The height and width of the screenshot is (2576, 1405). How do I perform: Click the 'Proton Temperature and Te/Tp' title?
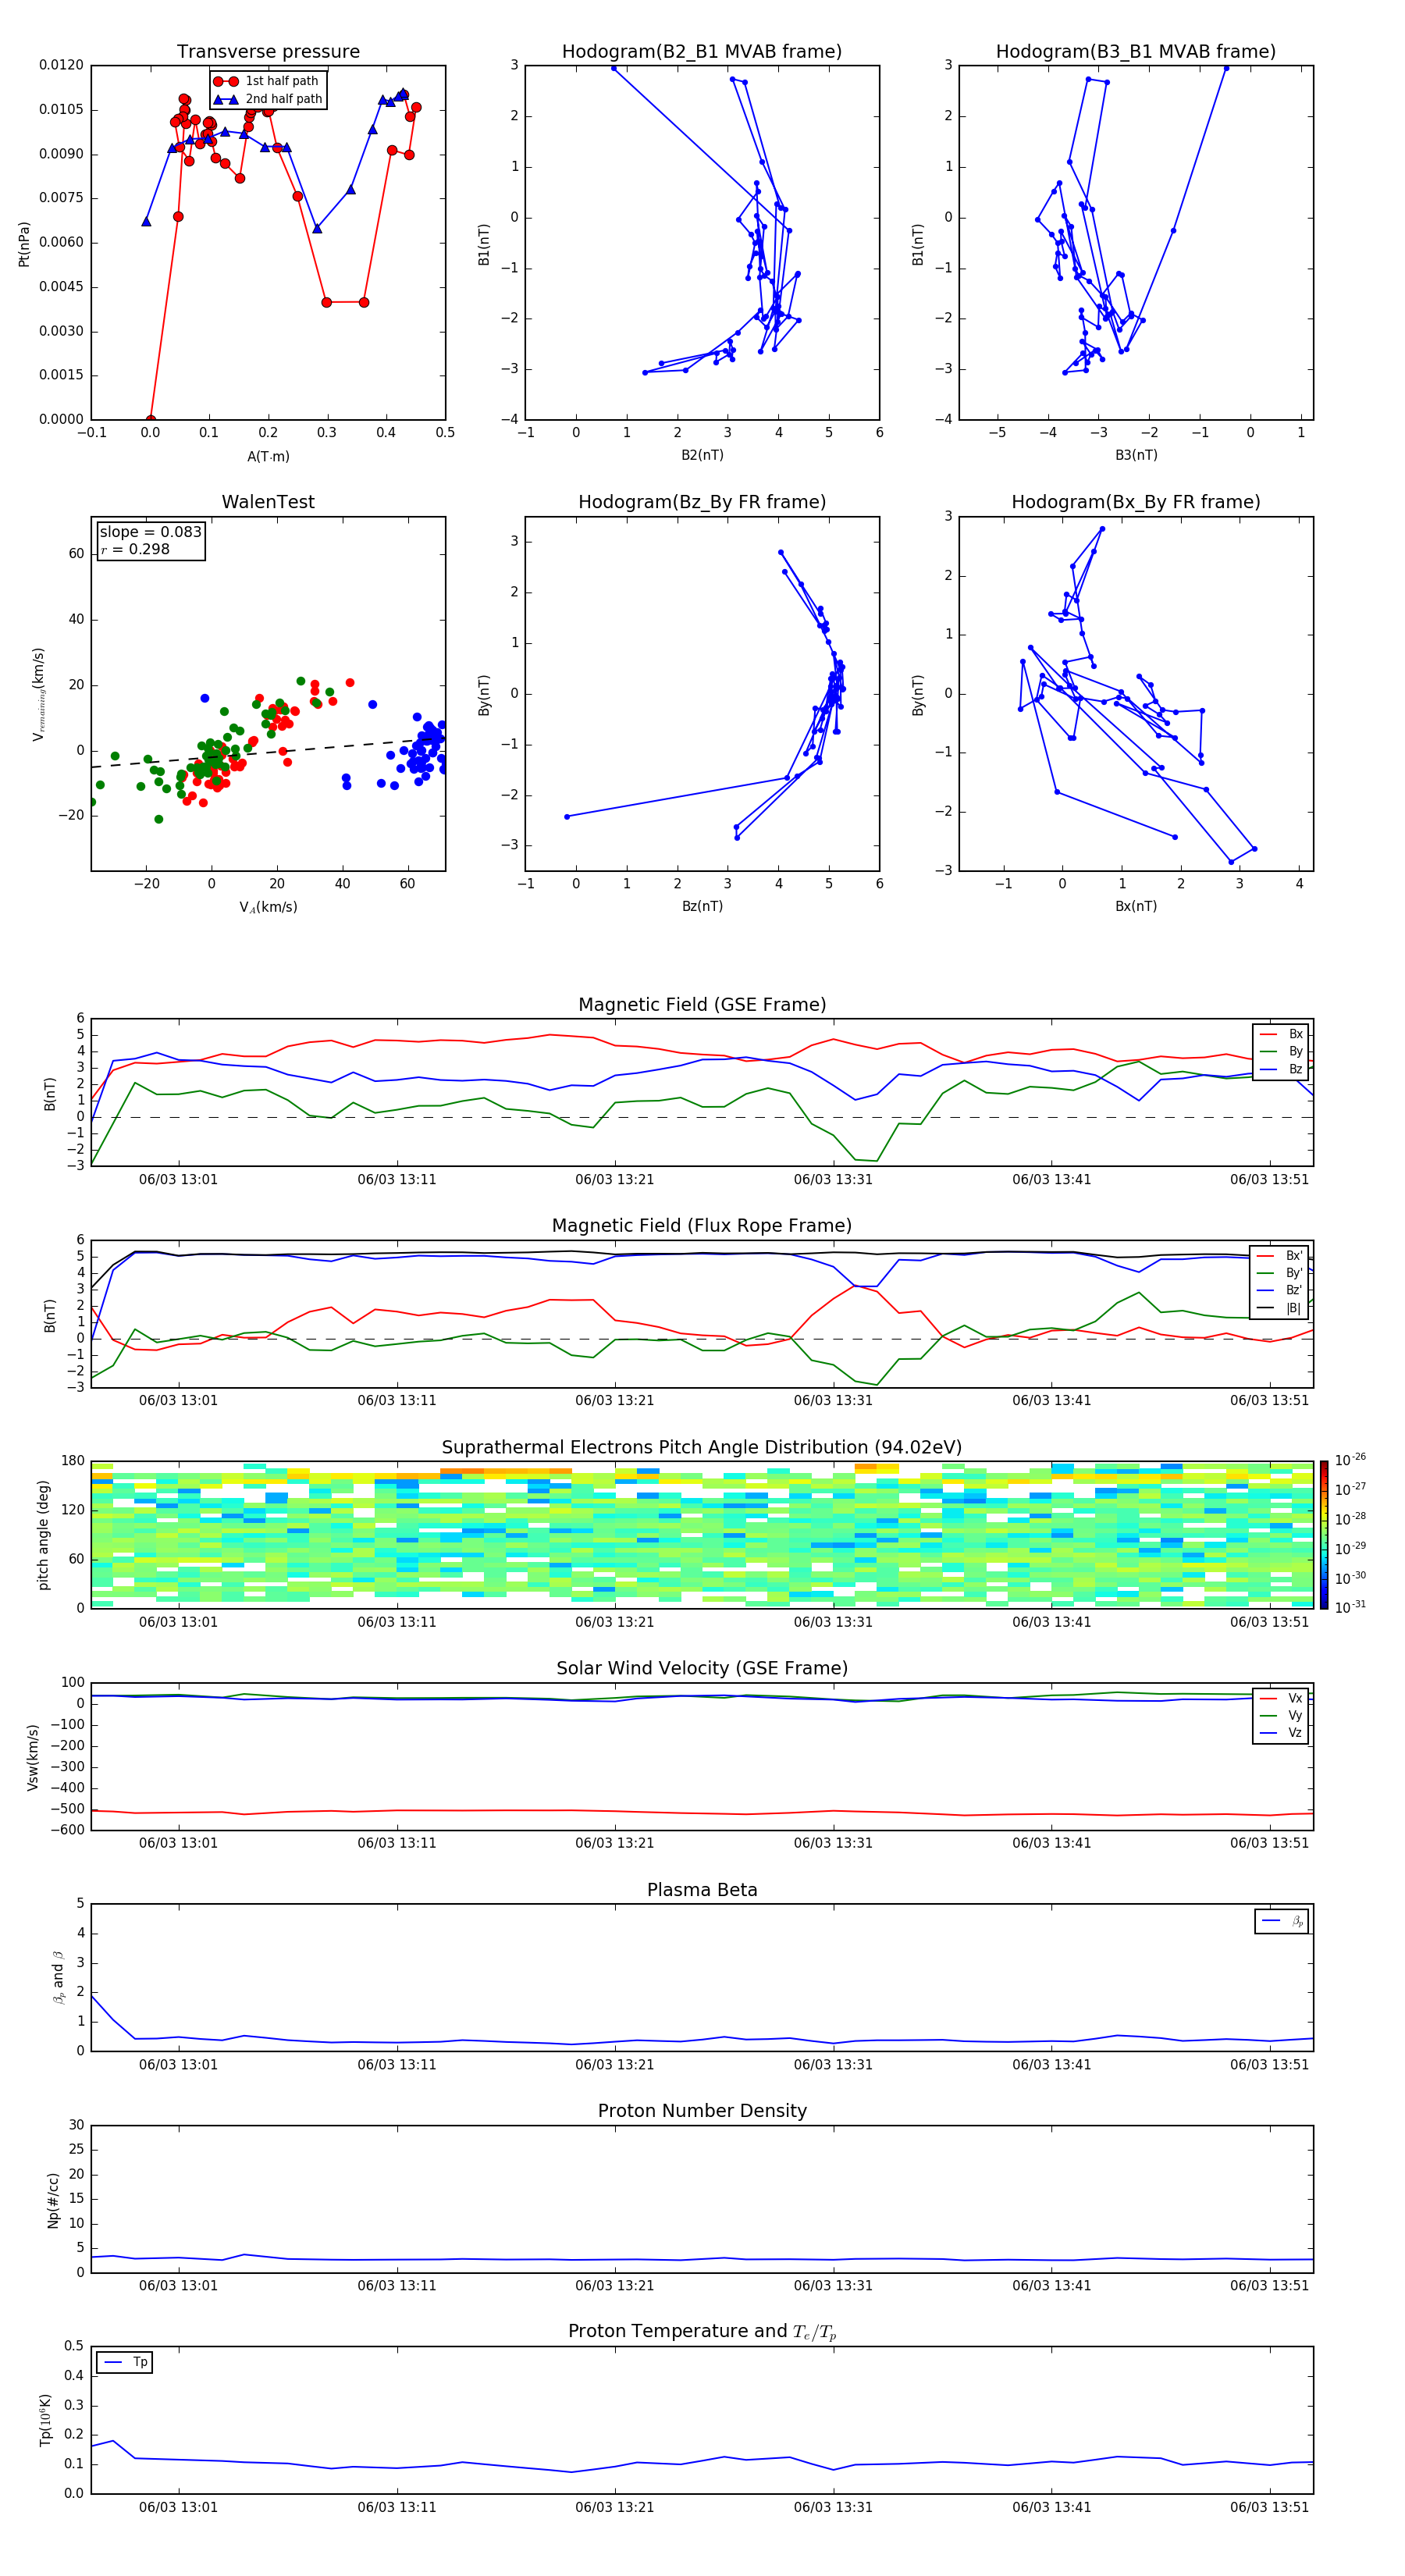pos(702,2331)
